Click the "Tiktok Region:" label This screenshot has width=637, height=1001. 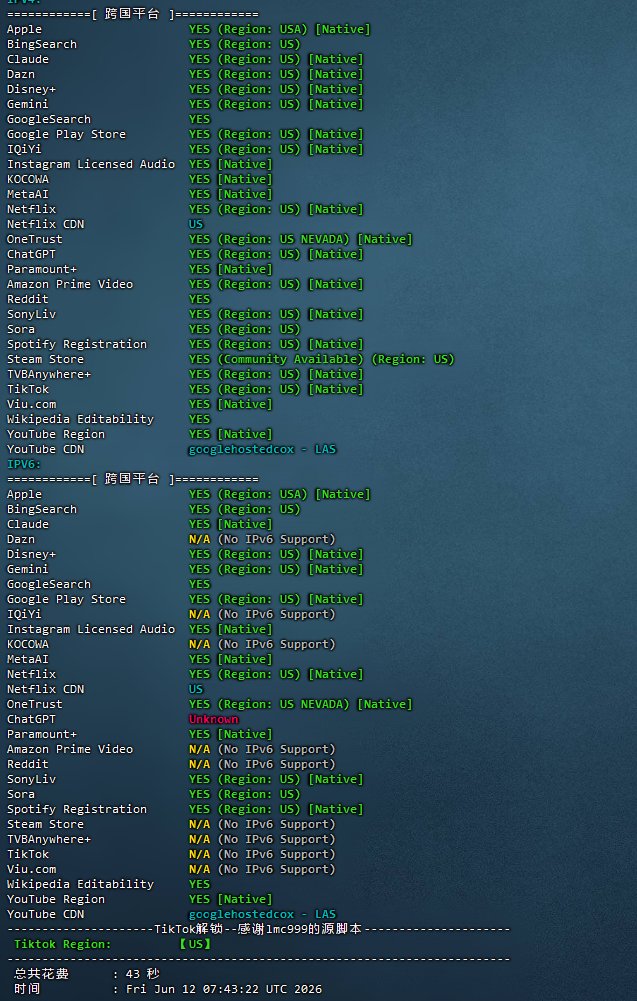63,944
